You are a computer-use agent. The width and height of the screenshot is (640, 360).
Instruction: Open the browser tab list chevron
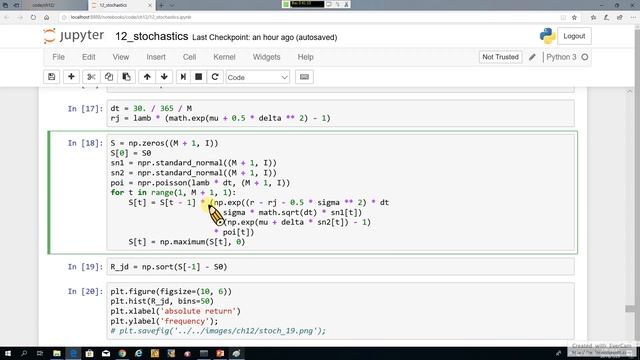[x=172, y=5]
